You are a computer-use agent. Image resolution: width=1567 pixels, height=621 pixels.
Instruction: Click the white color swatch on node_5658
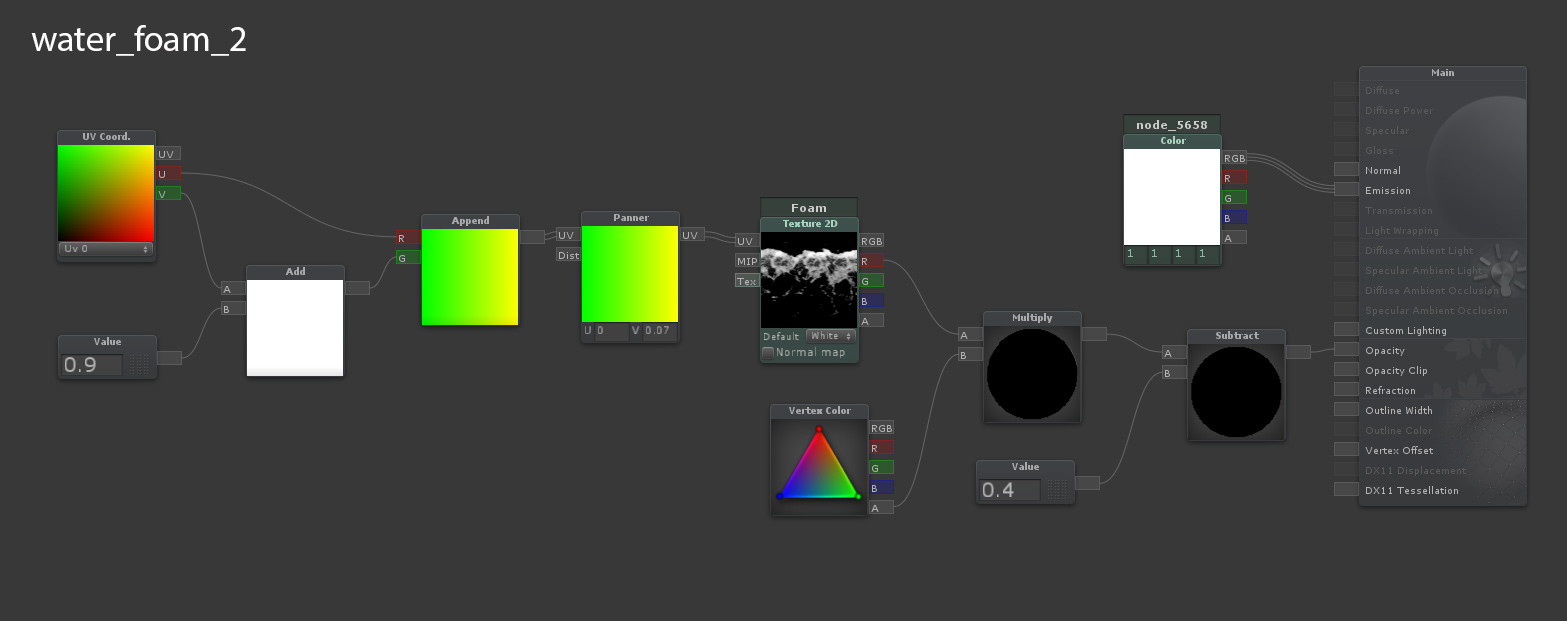point(1171,196)
